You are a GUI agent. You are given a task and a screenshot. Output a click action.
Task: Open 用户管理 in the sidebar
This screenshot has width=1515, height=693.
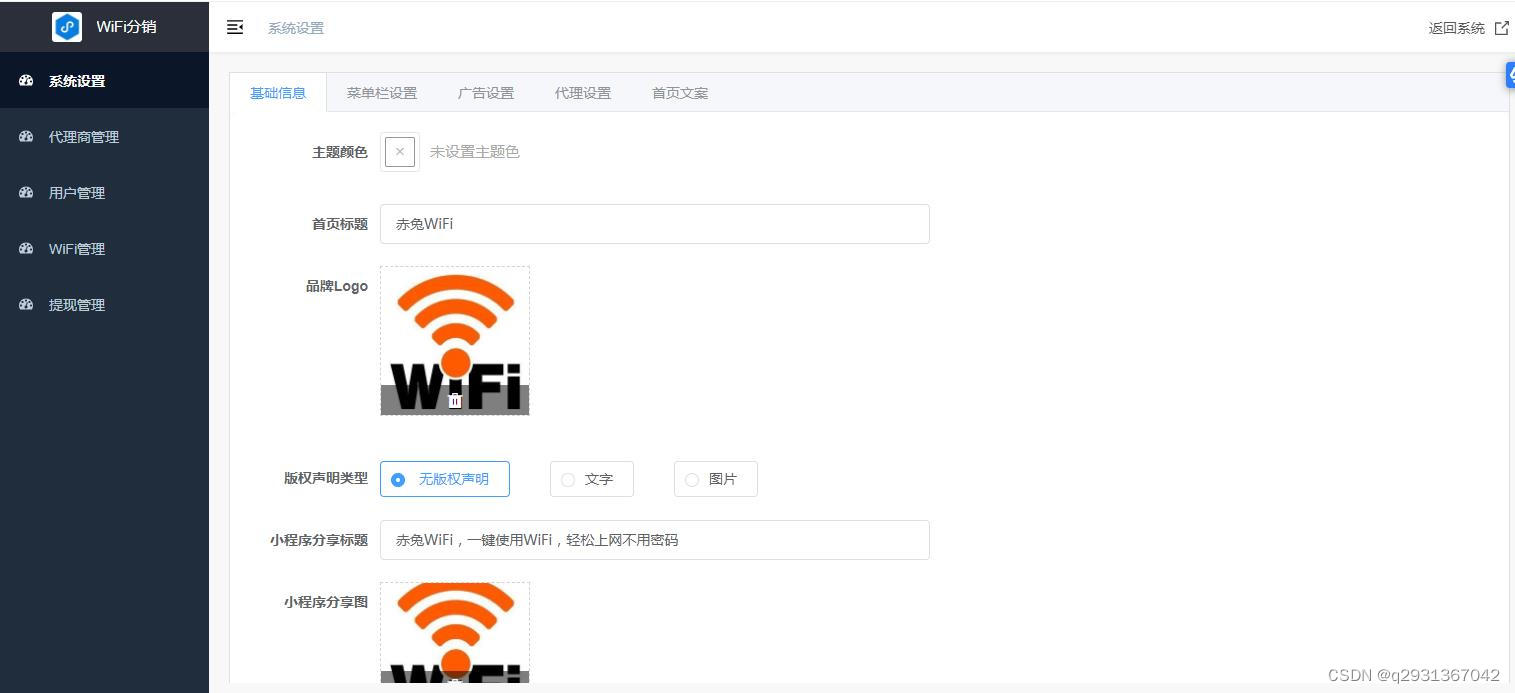point(104,193)
